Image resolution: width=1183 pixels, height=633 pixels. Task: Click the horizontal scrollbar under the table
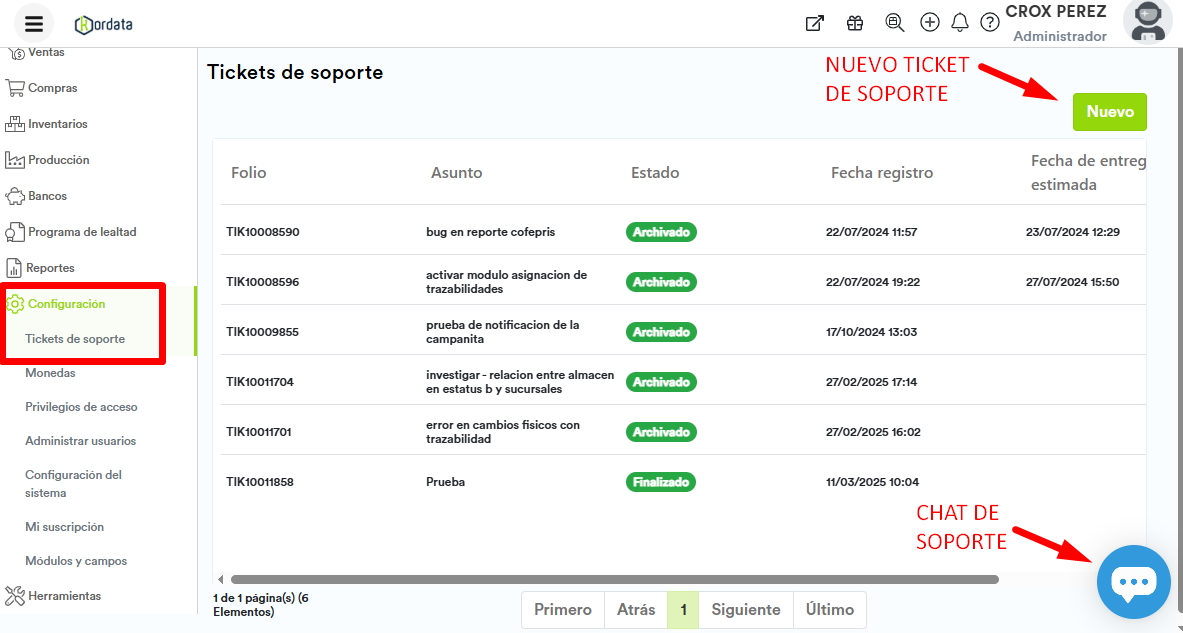point(614,579)
